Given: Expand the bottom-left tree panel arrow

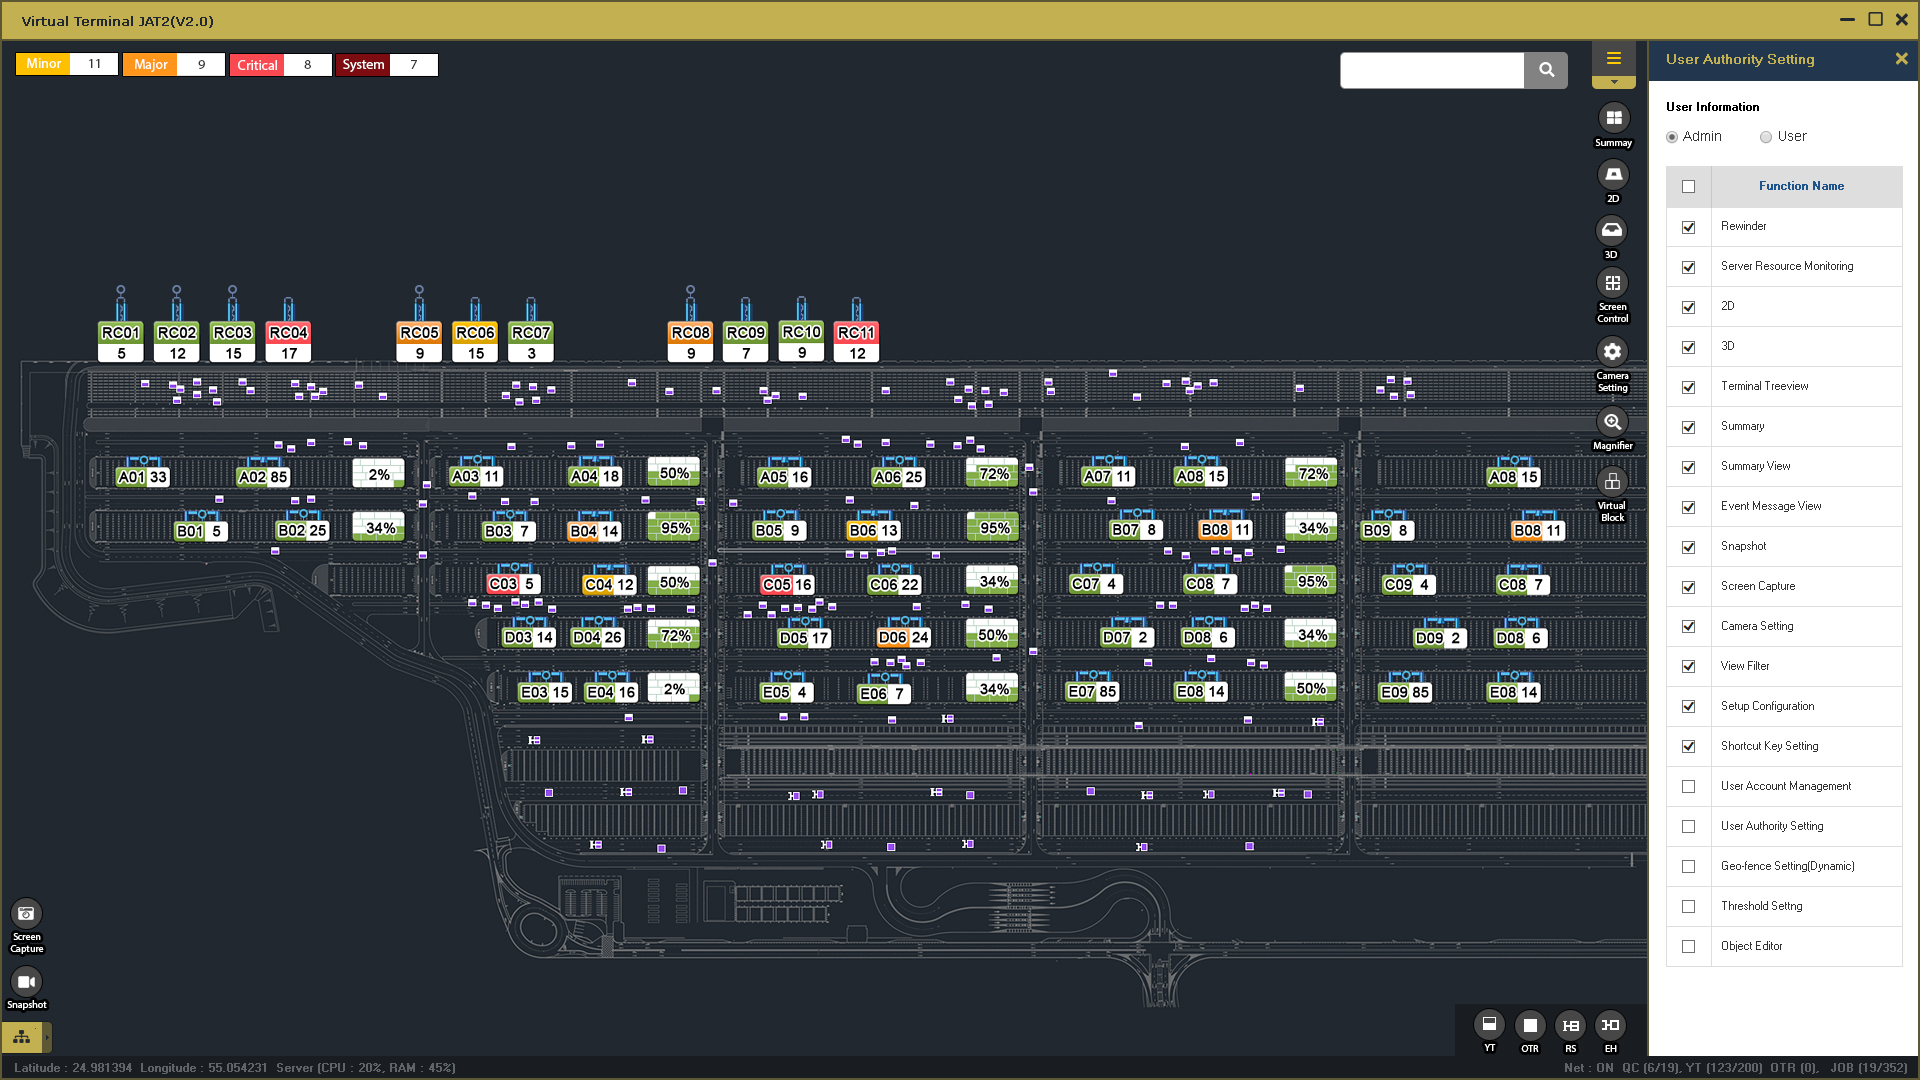Looking at the screenshot, I should 47,1037.
